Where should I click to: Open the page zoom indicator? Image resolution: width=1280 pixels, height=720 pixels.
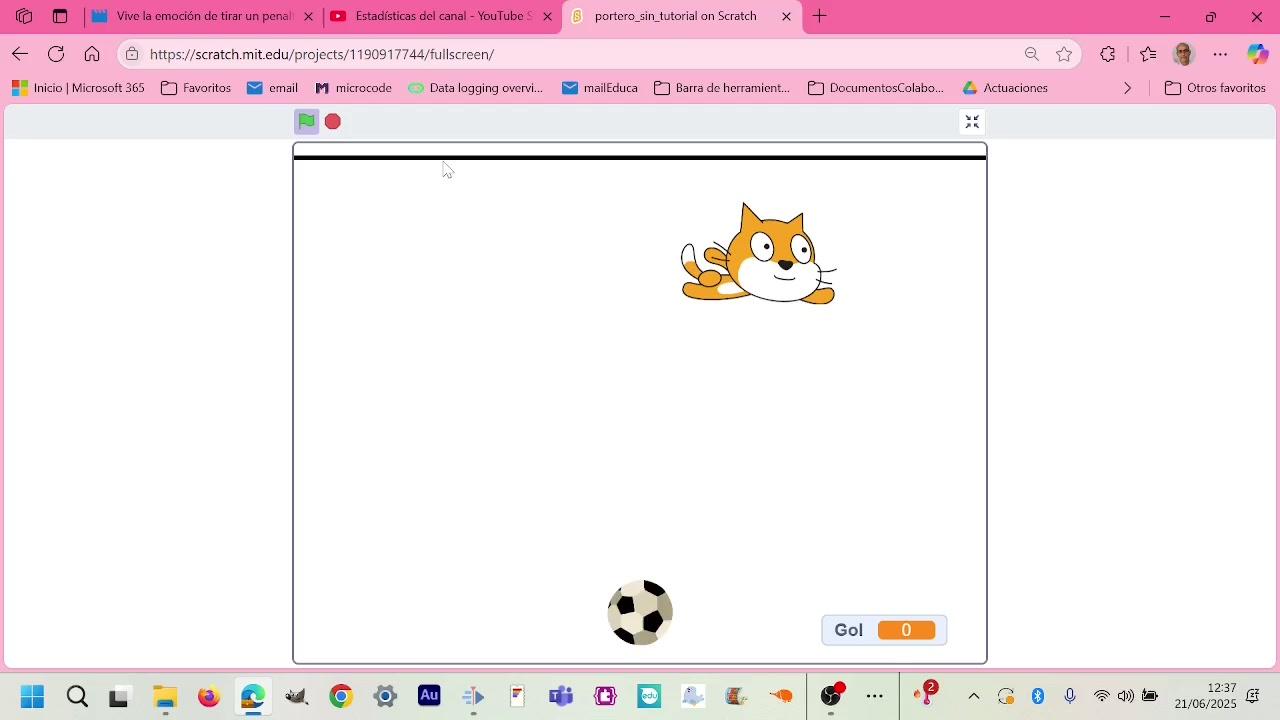(x=1032, y=54)
